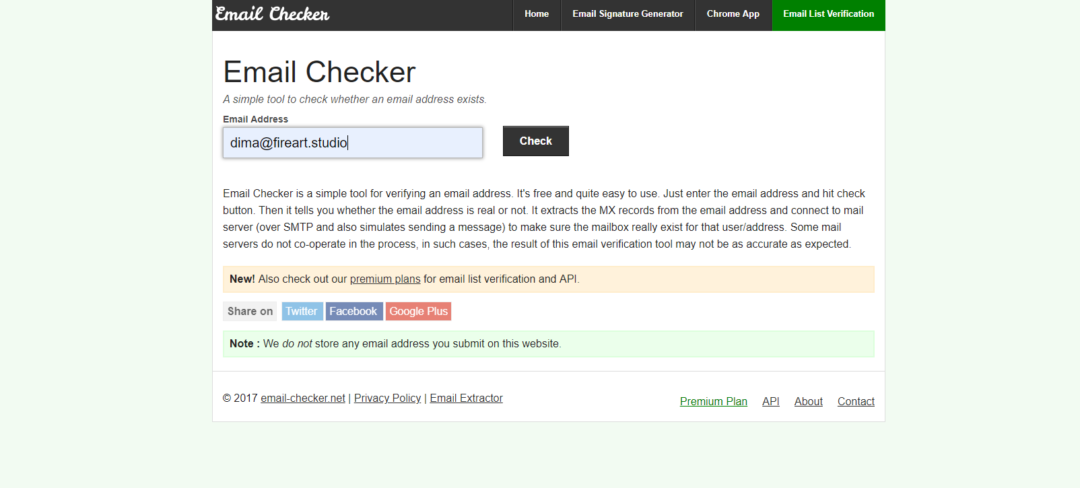Open the Contact footer link

(855, 402)
